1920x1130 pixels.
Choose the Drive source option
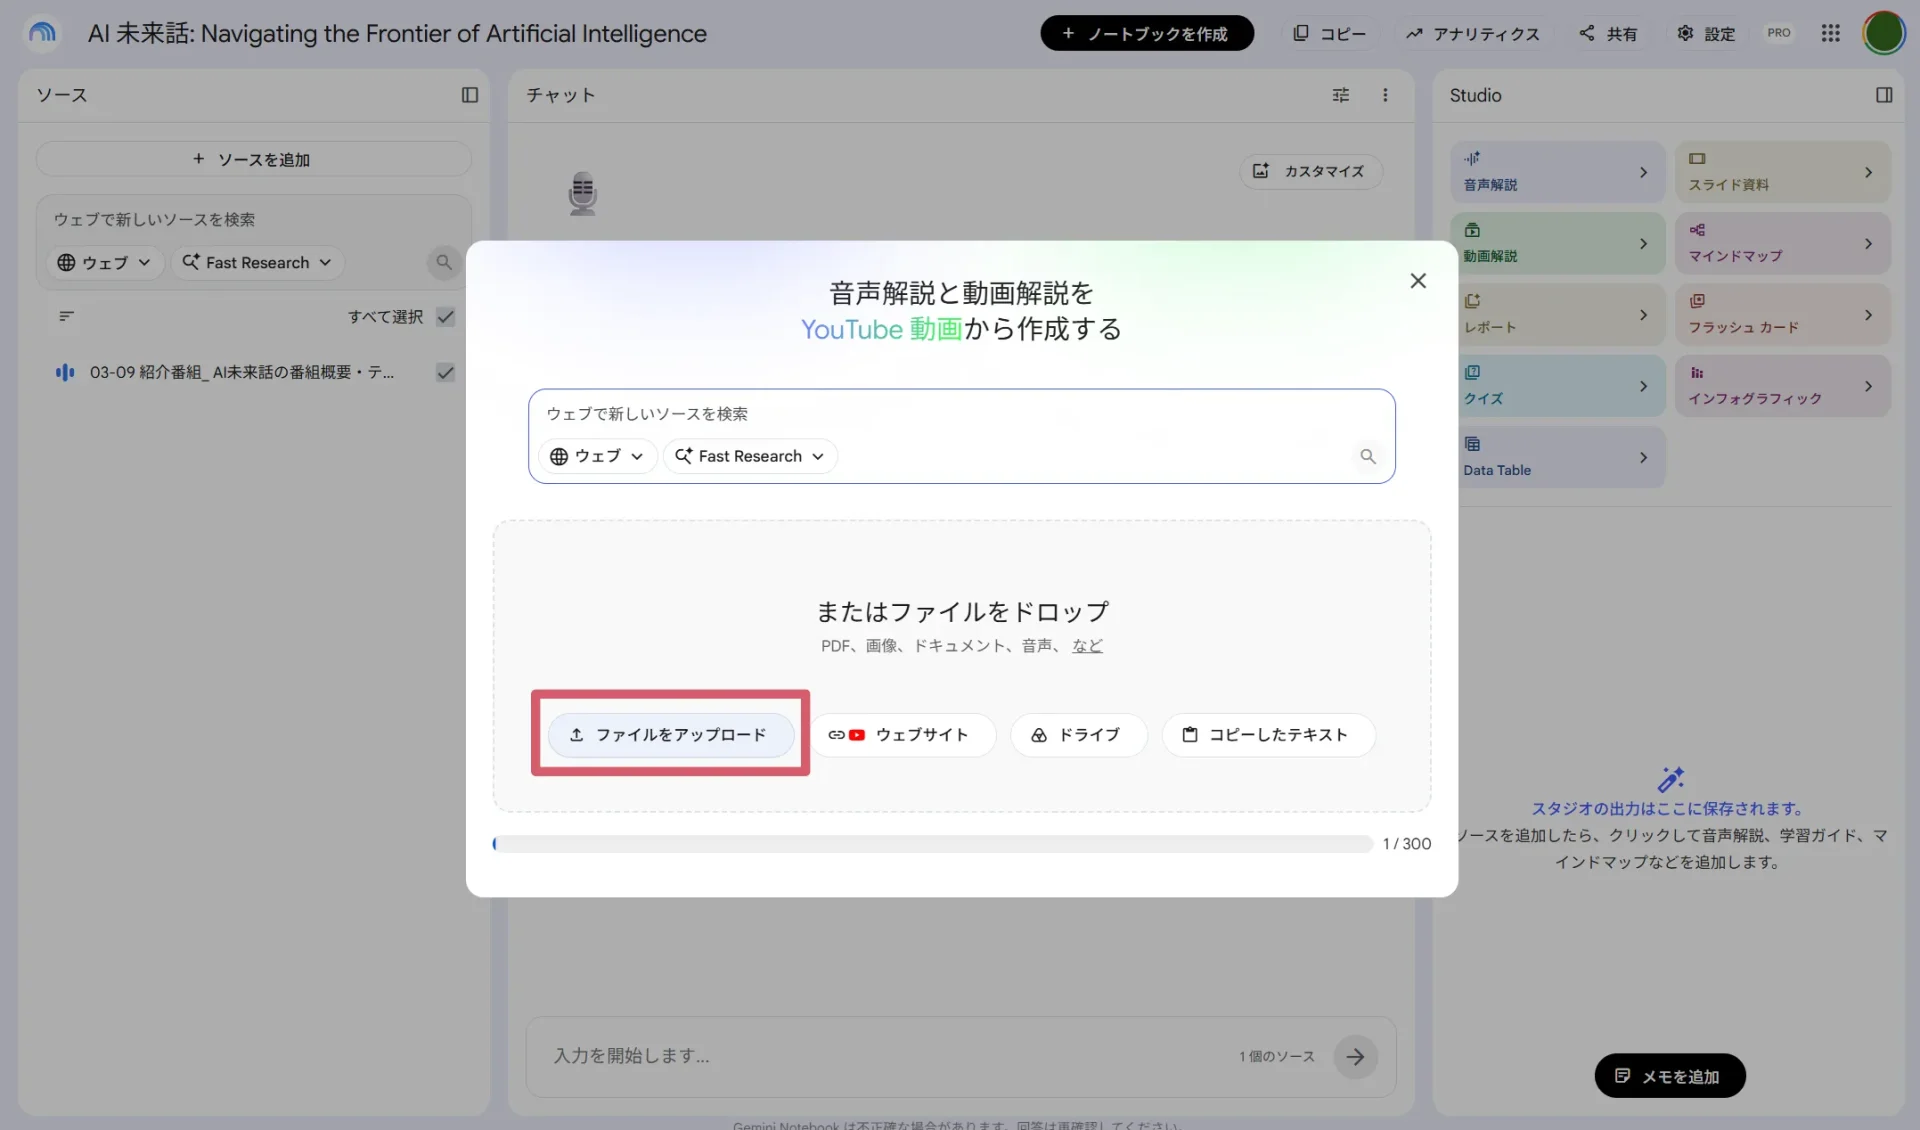click(1078, 735)
